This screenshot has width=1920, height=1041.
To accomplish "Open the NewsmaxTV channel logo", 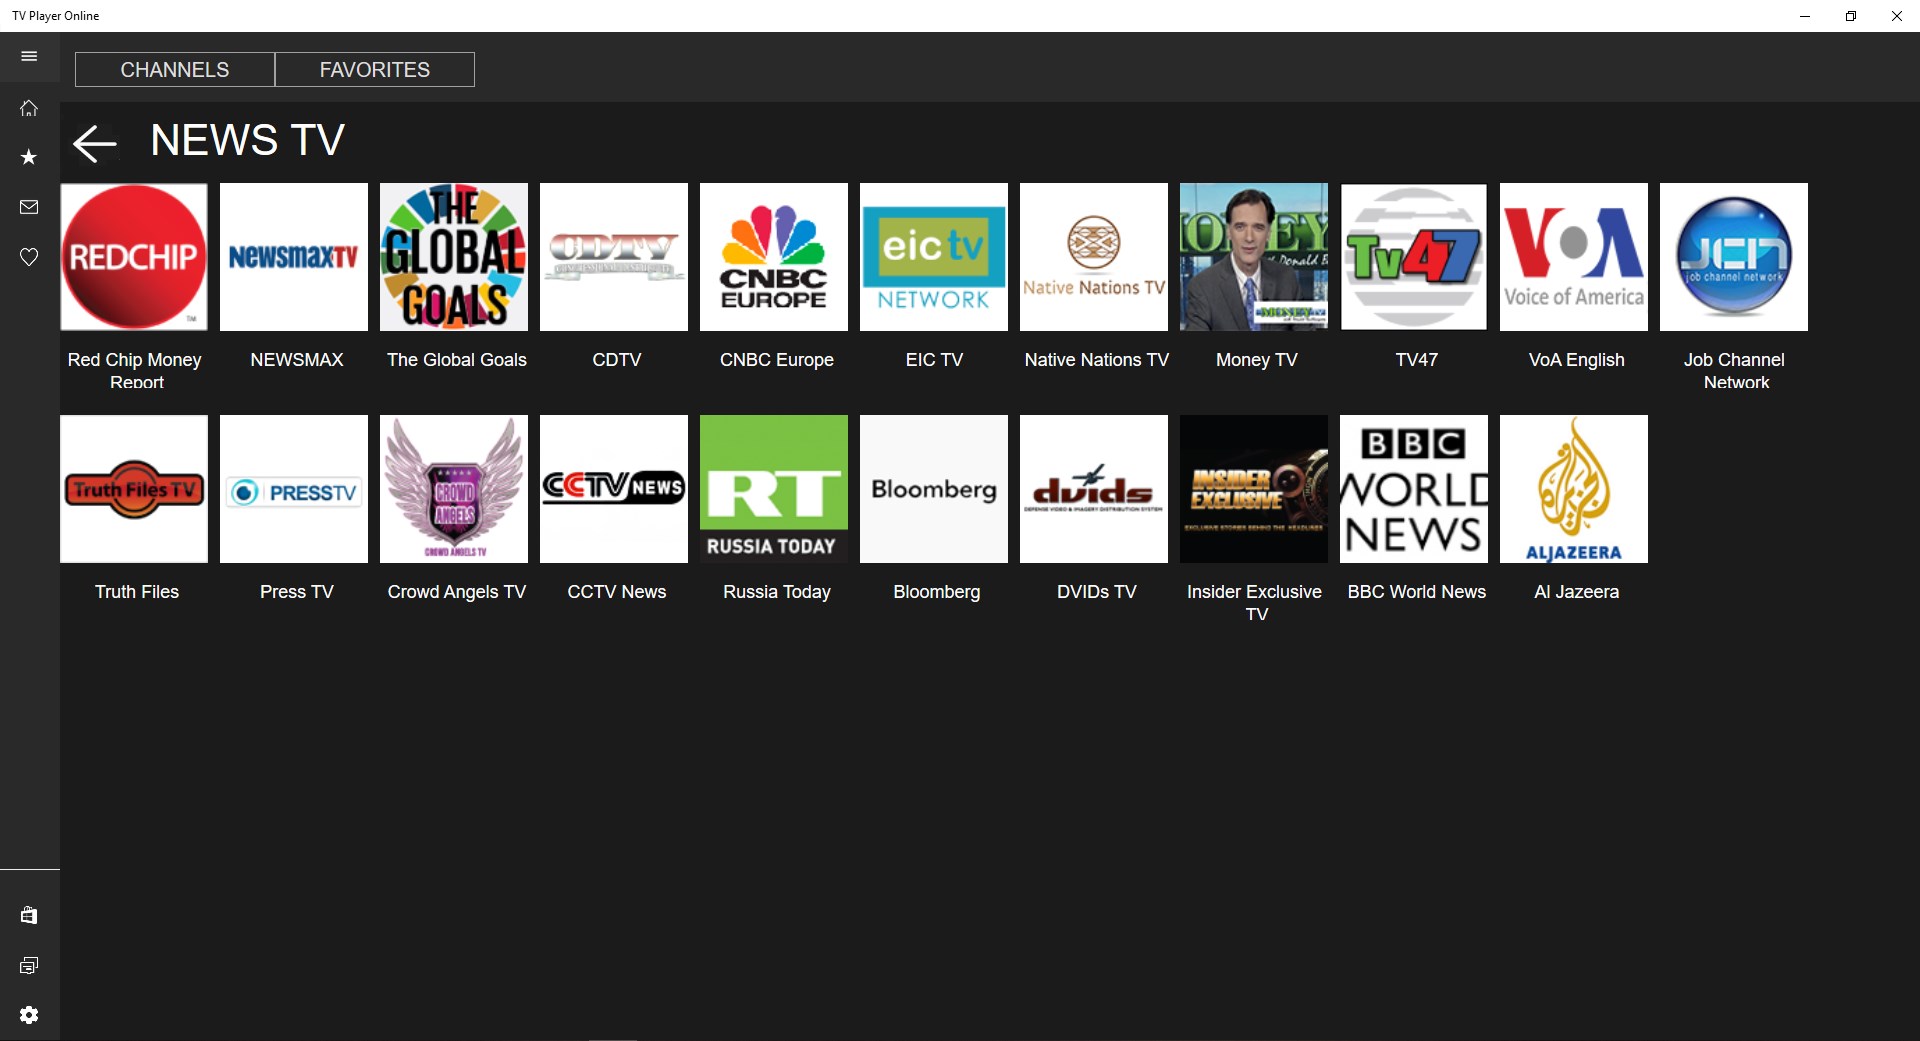I will click(294, 257).
